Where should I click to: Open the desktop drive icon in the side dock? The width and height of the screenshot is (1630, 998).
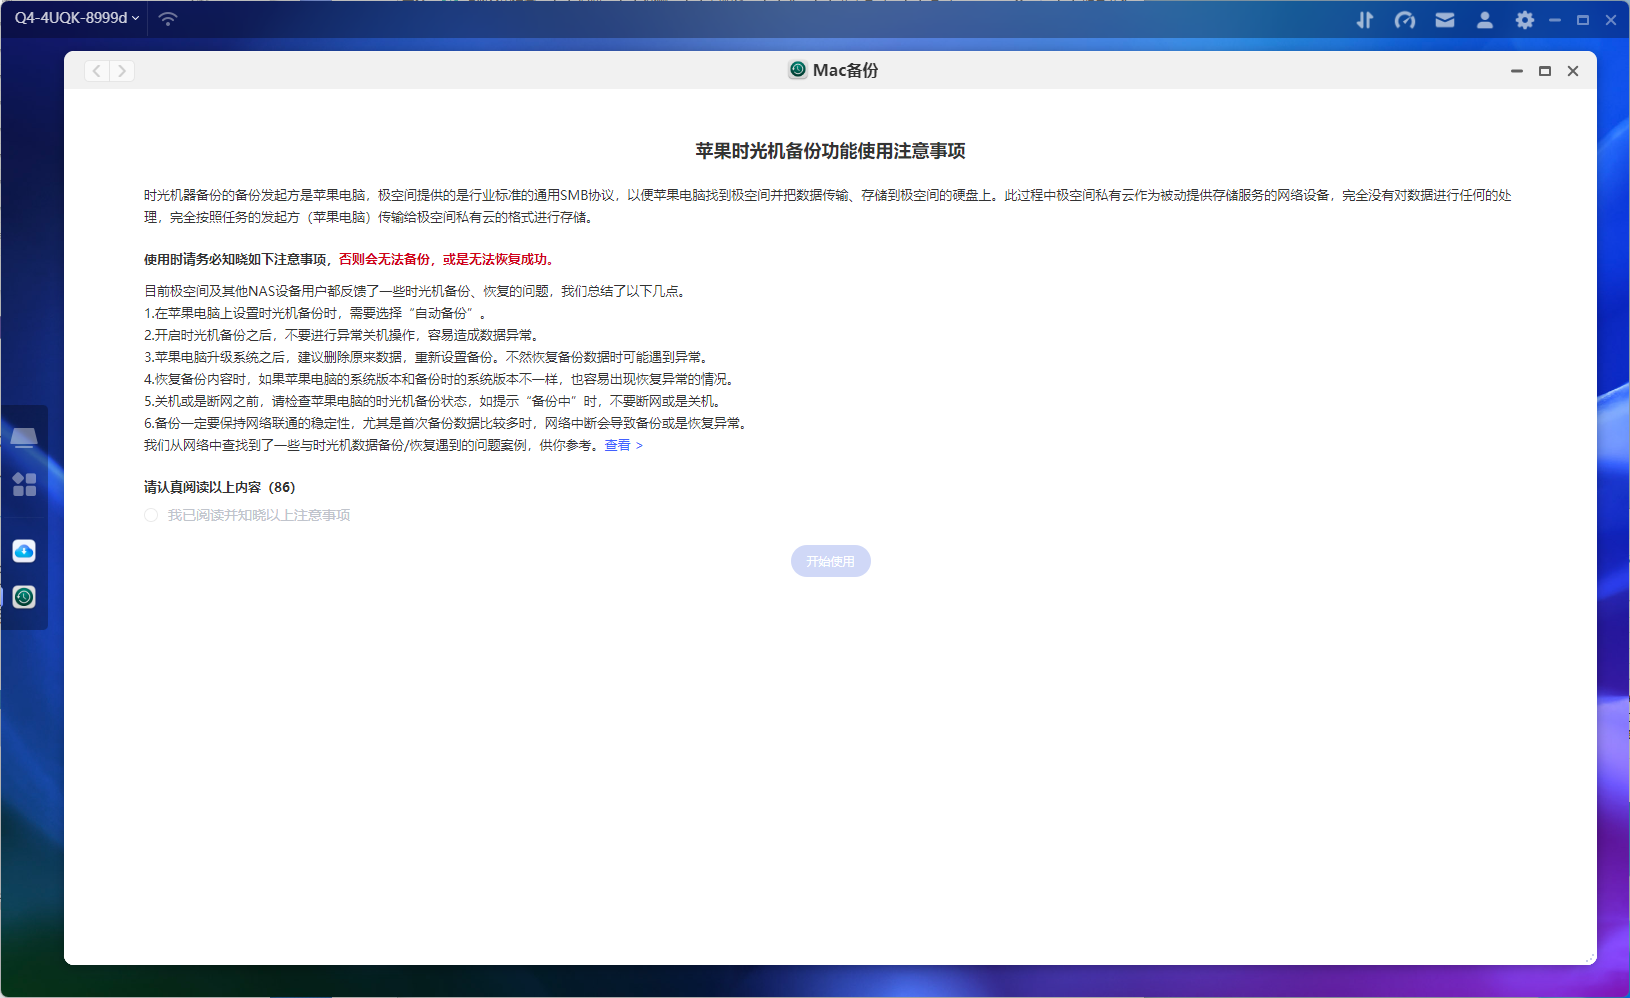pyautogui.click(x=24, y=437)
